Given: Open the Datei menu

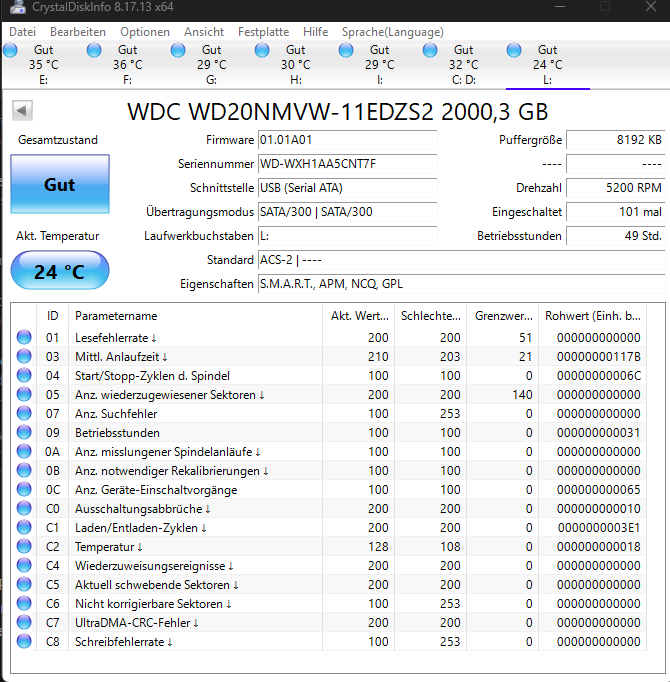Looking at the screenshot, I should 23,32.
